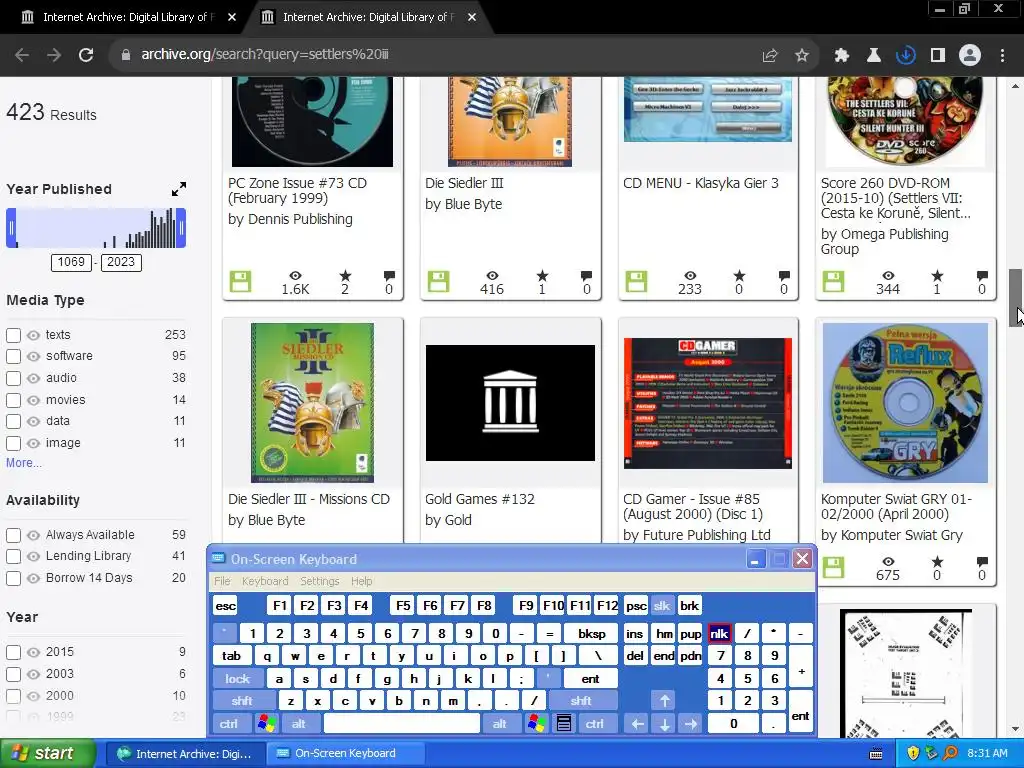Check the software media type checkbox
1024x768 pixels.
tap(13, 357)
